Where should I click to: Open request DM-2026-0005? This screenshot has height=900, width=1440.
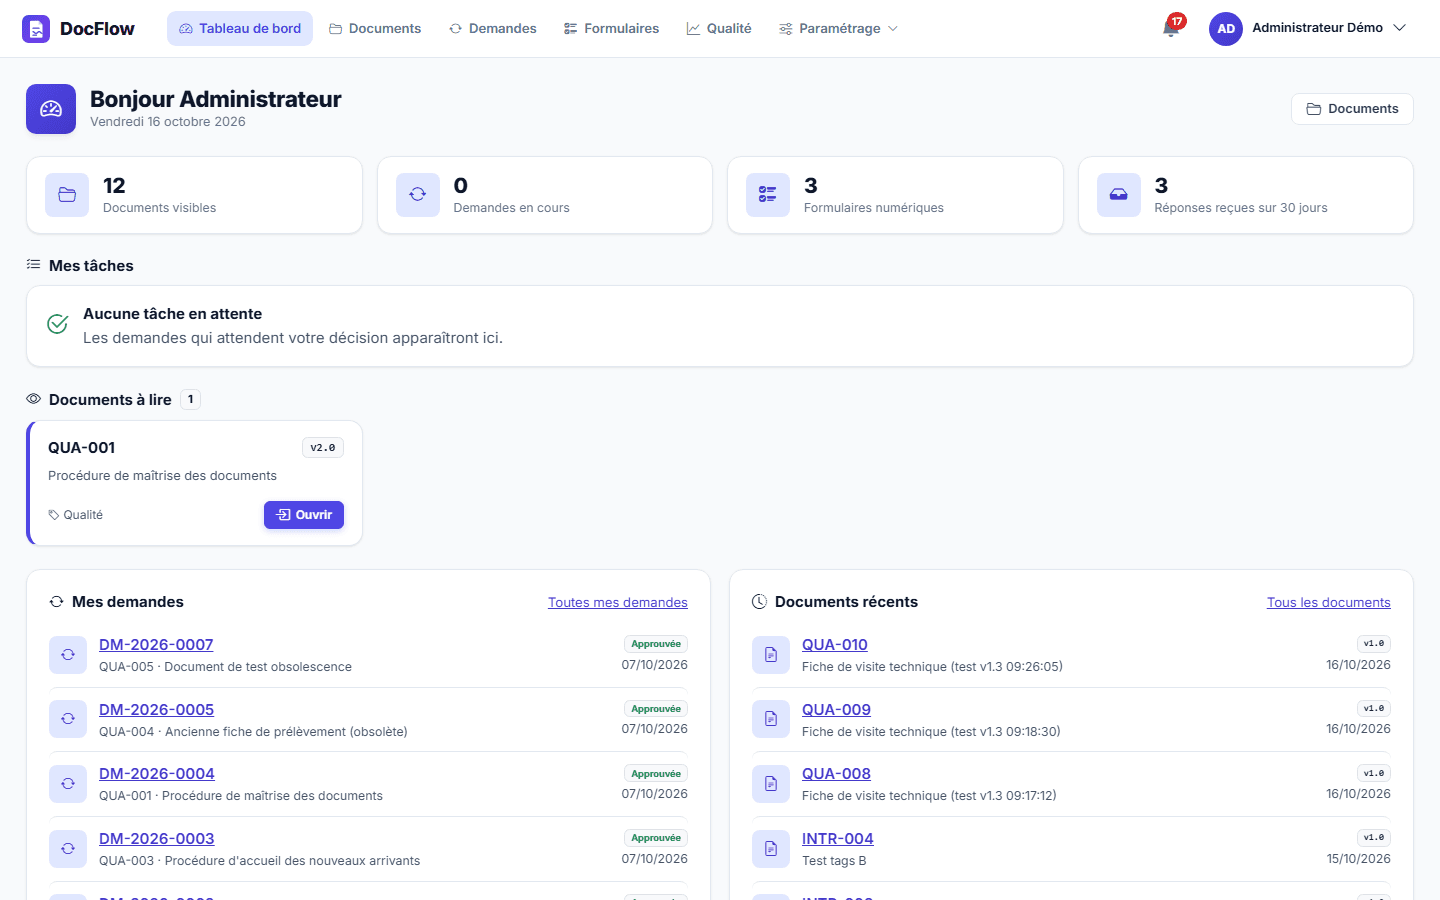[156, 710]
